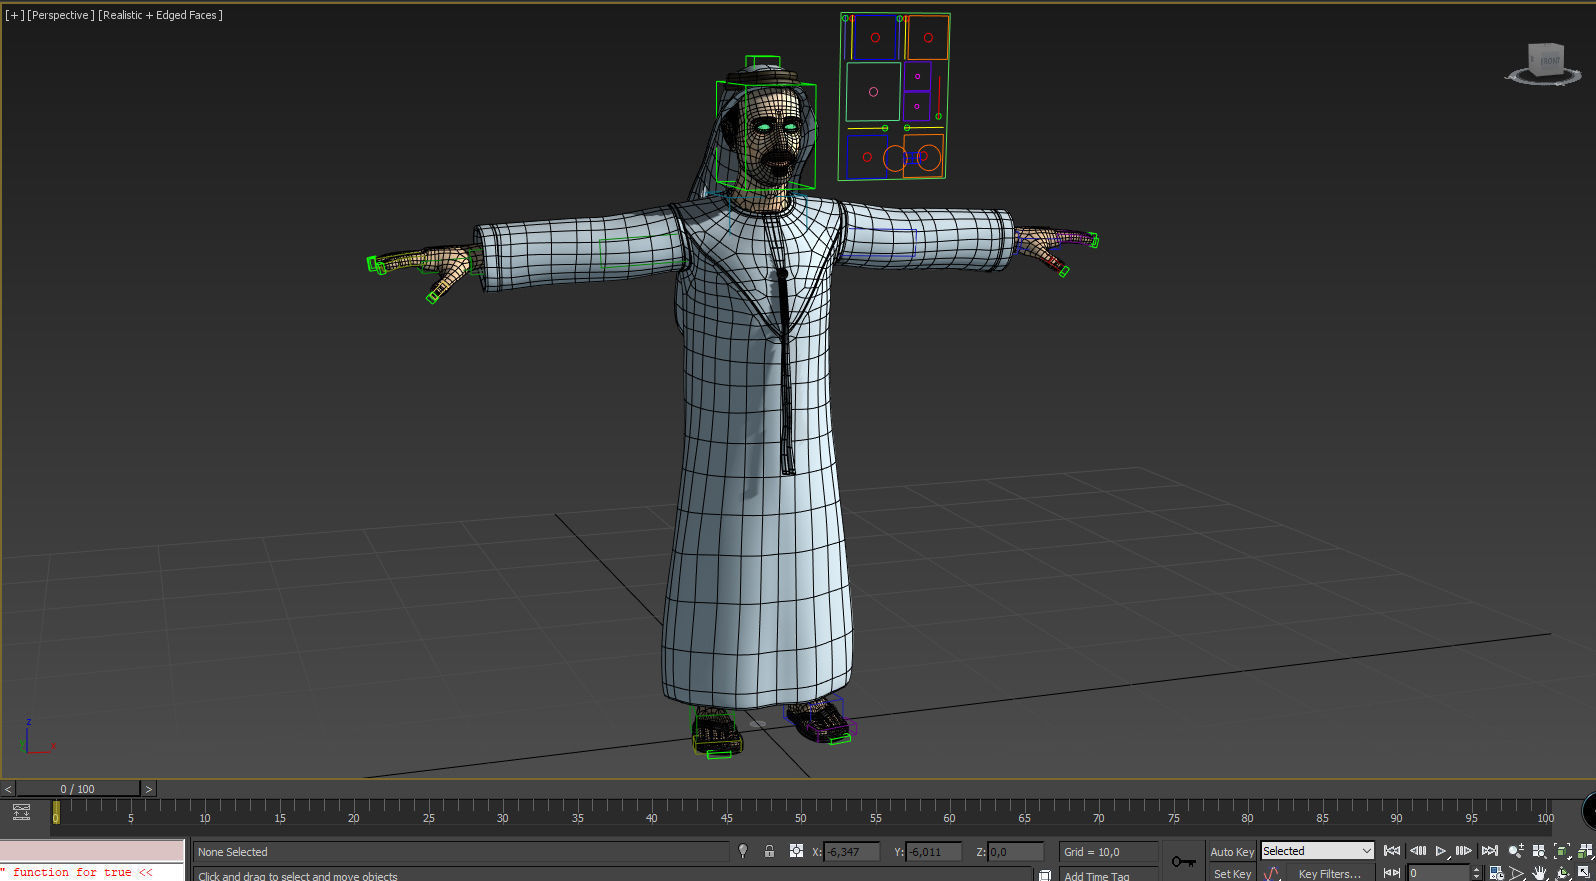Click frame 25 on the track bar
Screen dimensions: 1596x881
coord(428,818)
